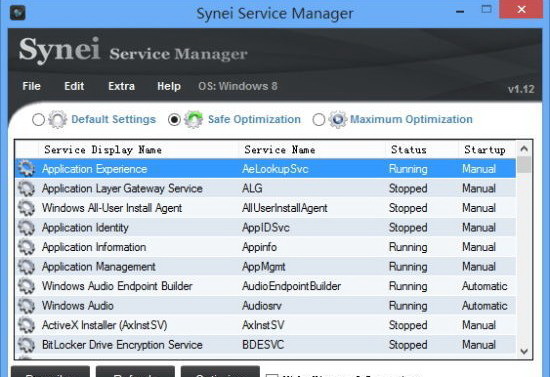Click the blue gear icon of Maximum Optimization
The height and width of the screenshot is (377, 550).
[x=338, y=119]
